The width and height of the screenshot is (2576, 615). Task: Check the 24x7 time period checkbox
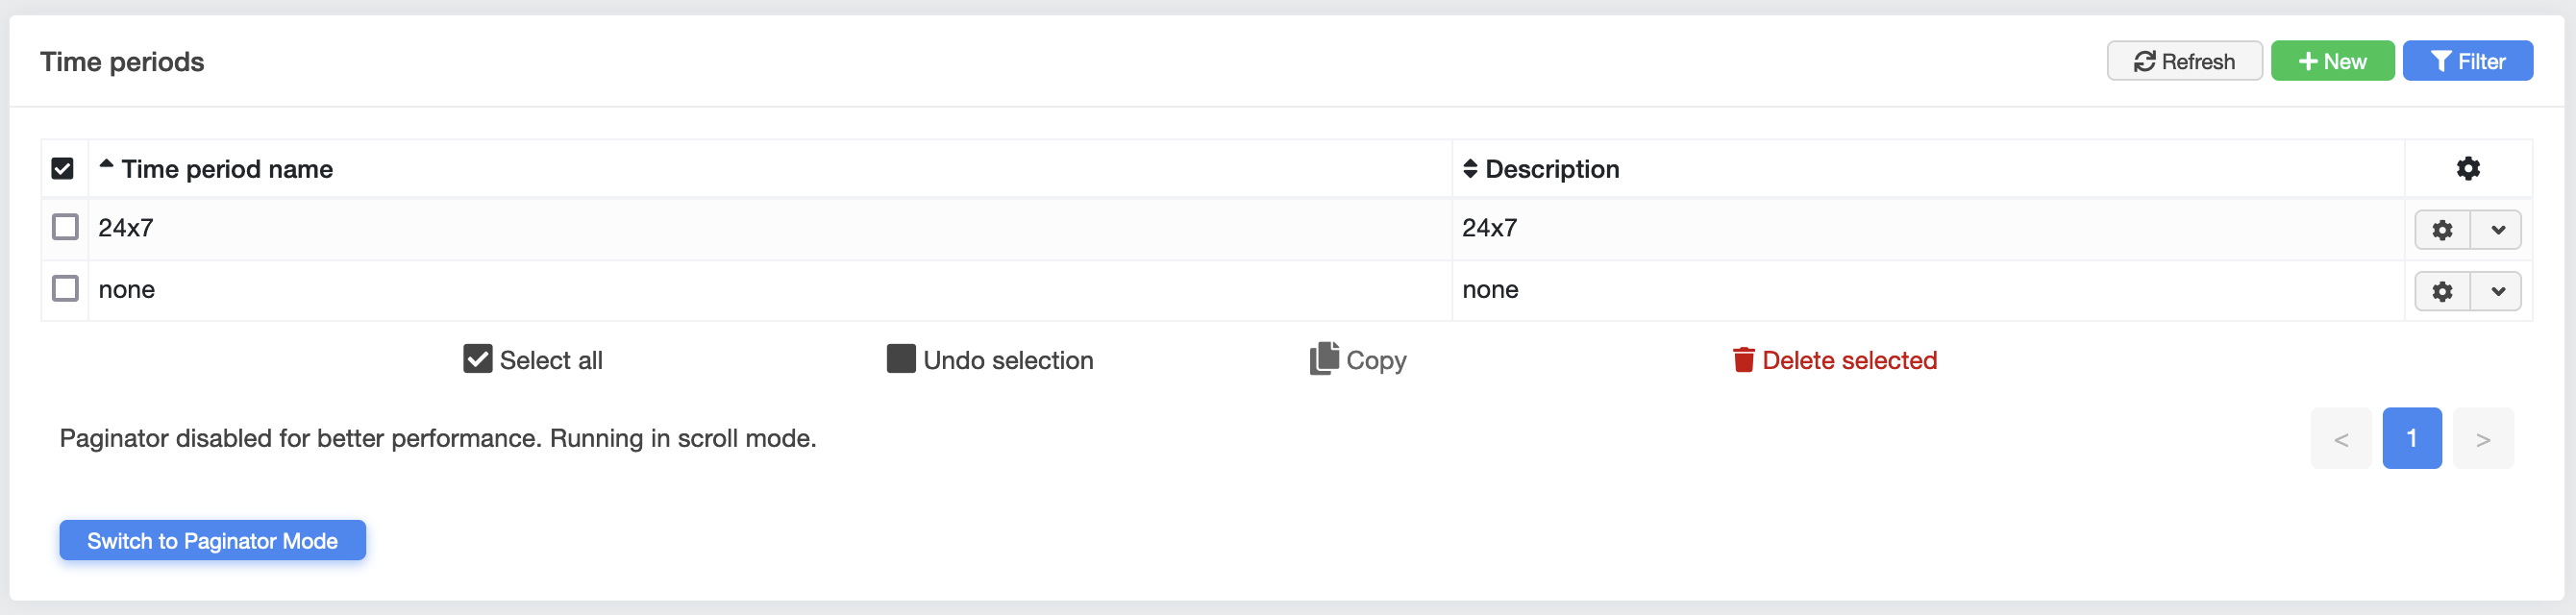coord(65,227)
